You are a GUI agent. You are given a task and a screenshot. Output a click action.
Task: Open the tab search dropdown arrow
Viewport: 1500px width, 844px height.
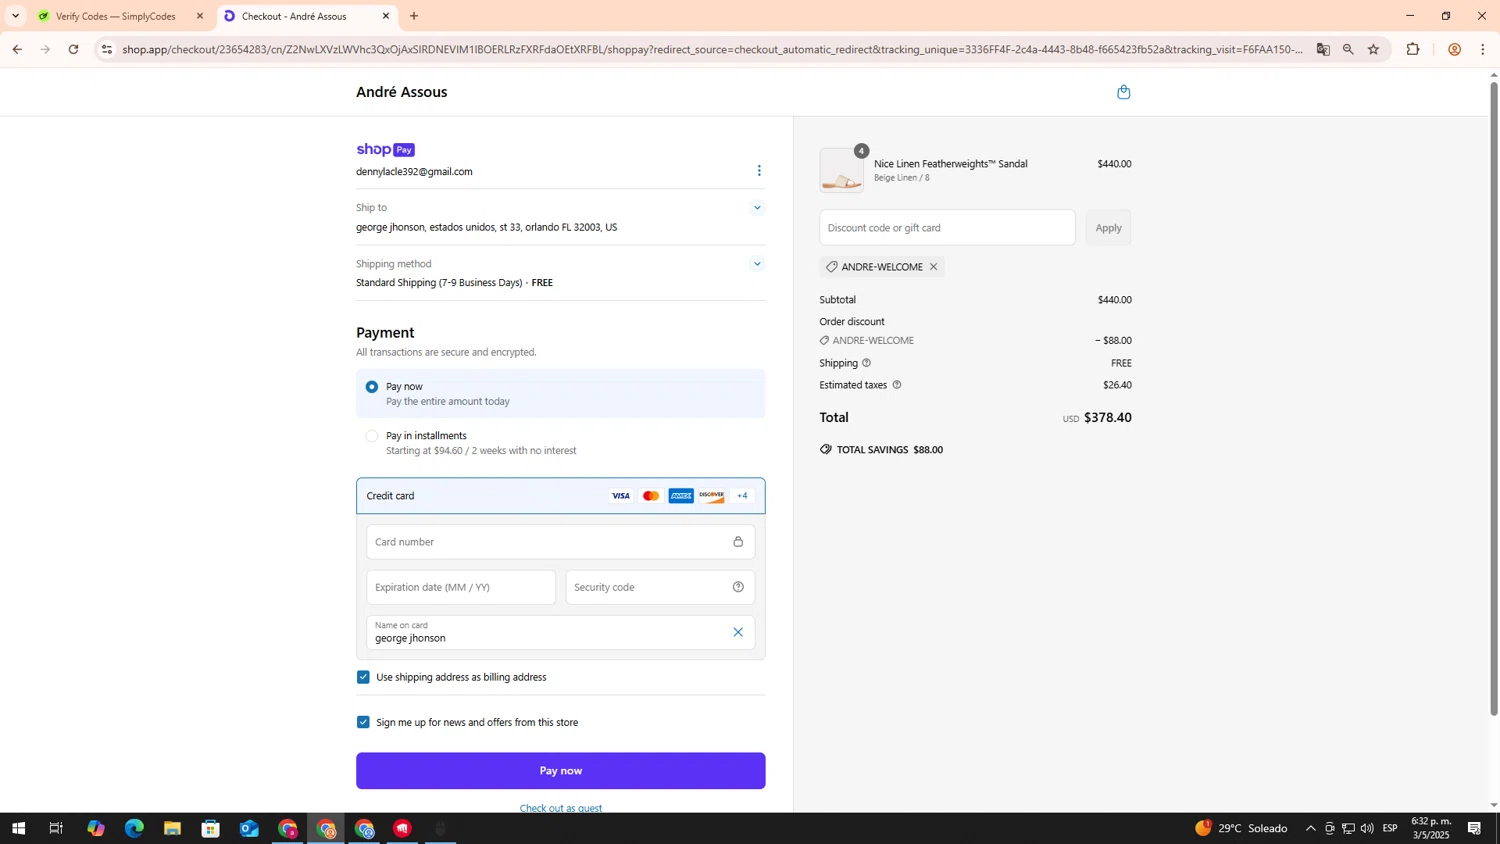[15, 16]
